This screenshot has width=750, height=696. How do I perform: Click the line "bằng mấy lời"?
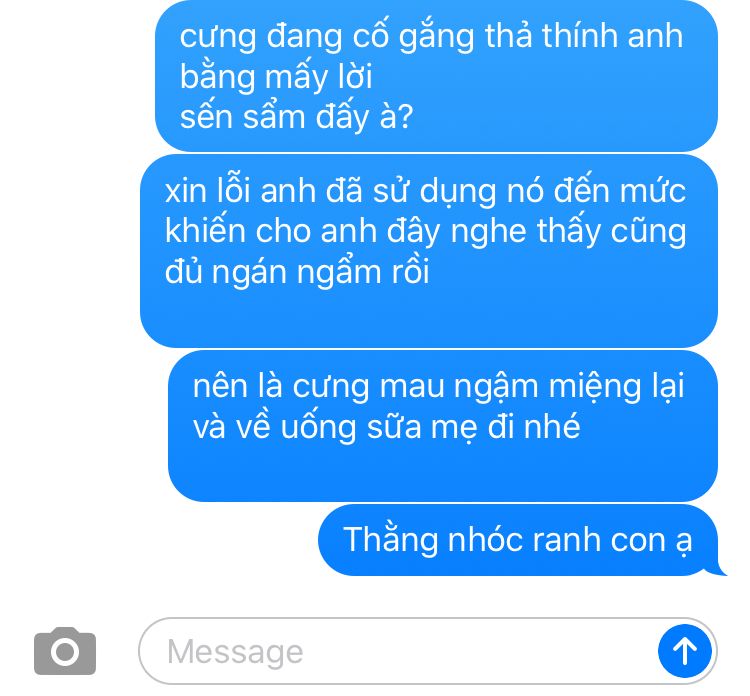[x=276, y=77]
